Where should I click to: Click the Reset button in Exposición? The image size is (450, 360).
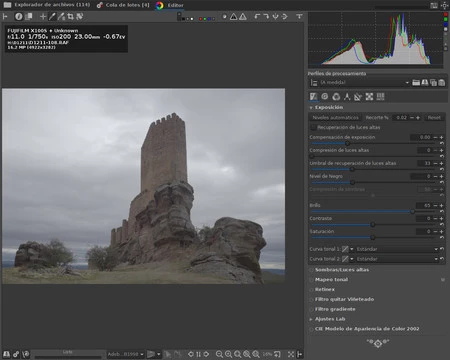click(x=434, y=118)
